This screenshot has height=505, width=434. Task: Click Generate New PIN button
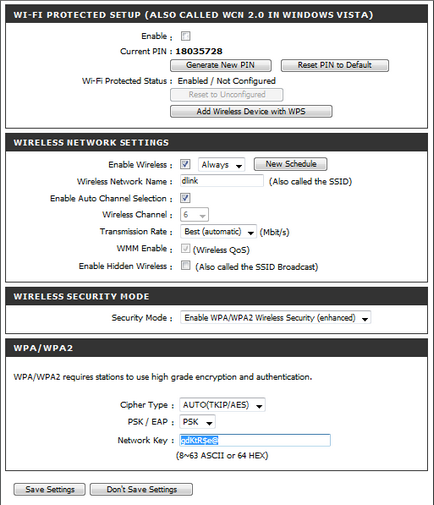pos(221,65)
